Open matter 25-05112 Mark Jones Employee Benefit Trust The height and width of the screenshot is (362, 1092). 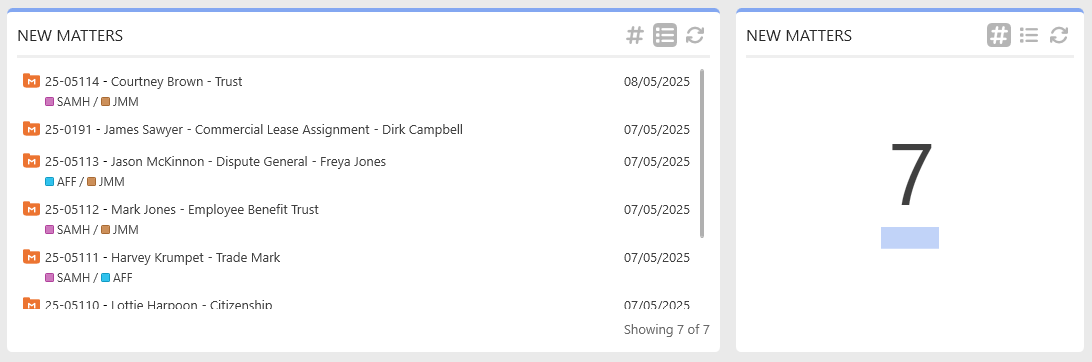pos(182,210)
